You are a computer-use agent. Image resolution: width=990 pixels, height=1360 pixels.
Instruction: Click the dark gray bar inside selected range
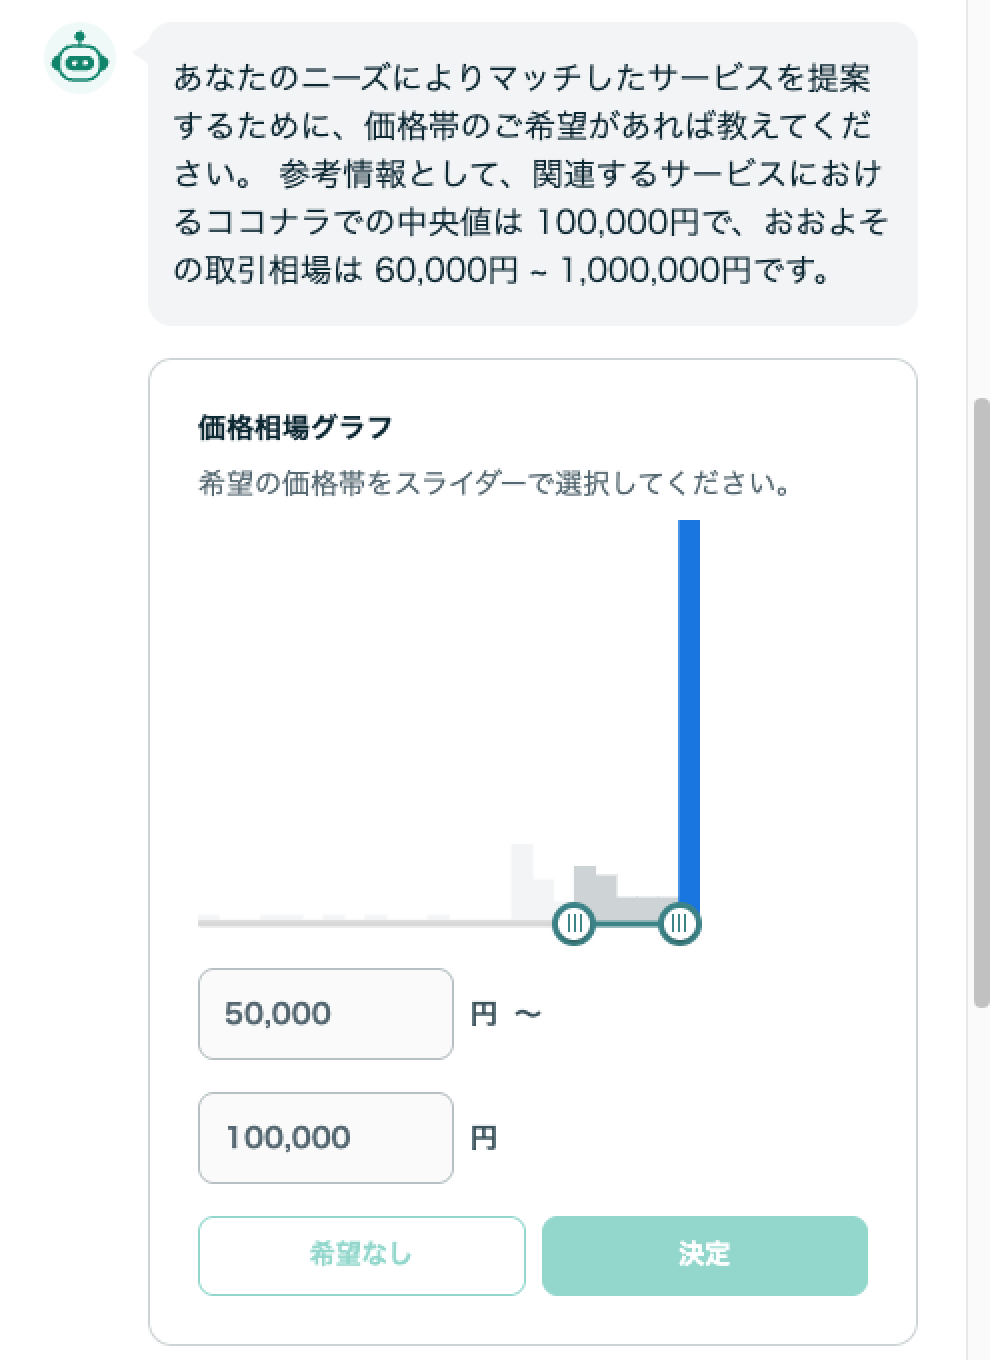[x=585, y=891]
